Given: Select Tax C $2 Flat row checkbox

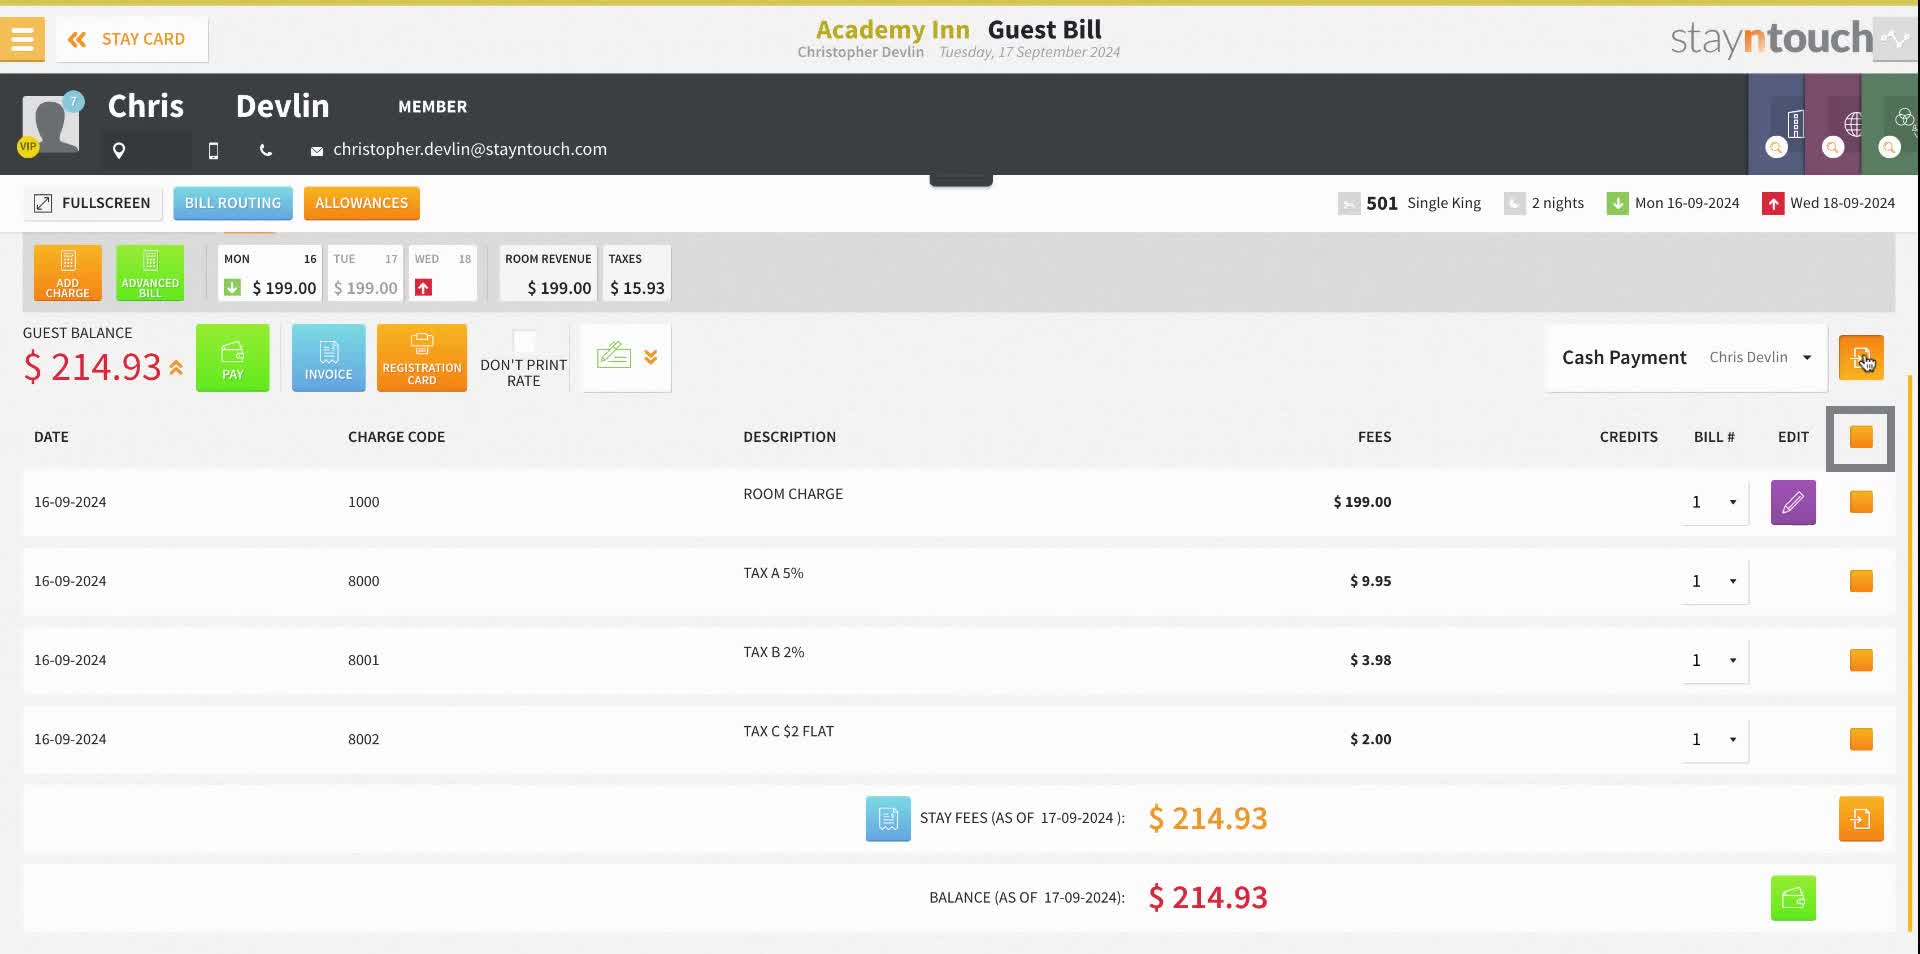Looking at the screenshot, I should click(x=1861, y=739).
